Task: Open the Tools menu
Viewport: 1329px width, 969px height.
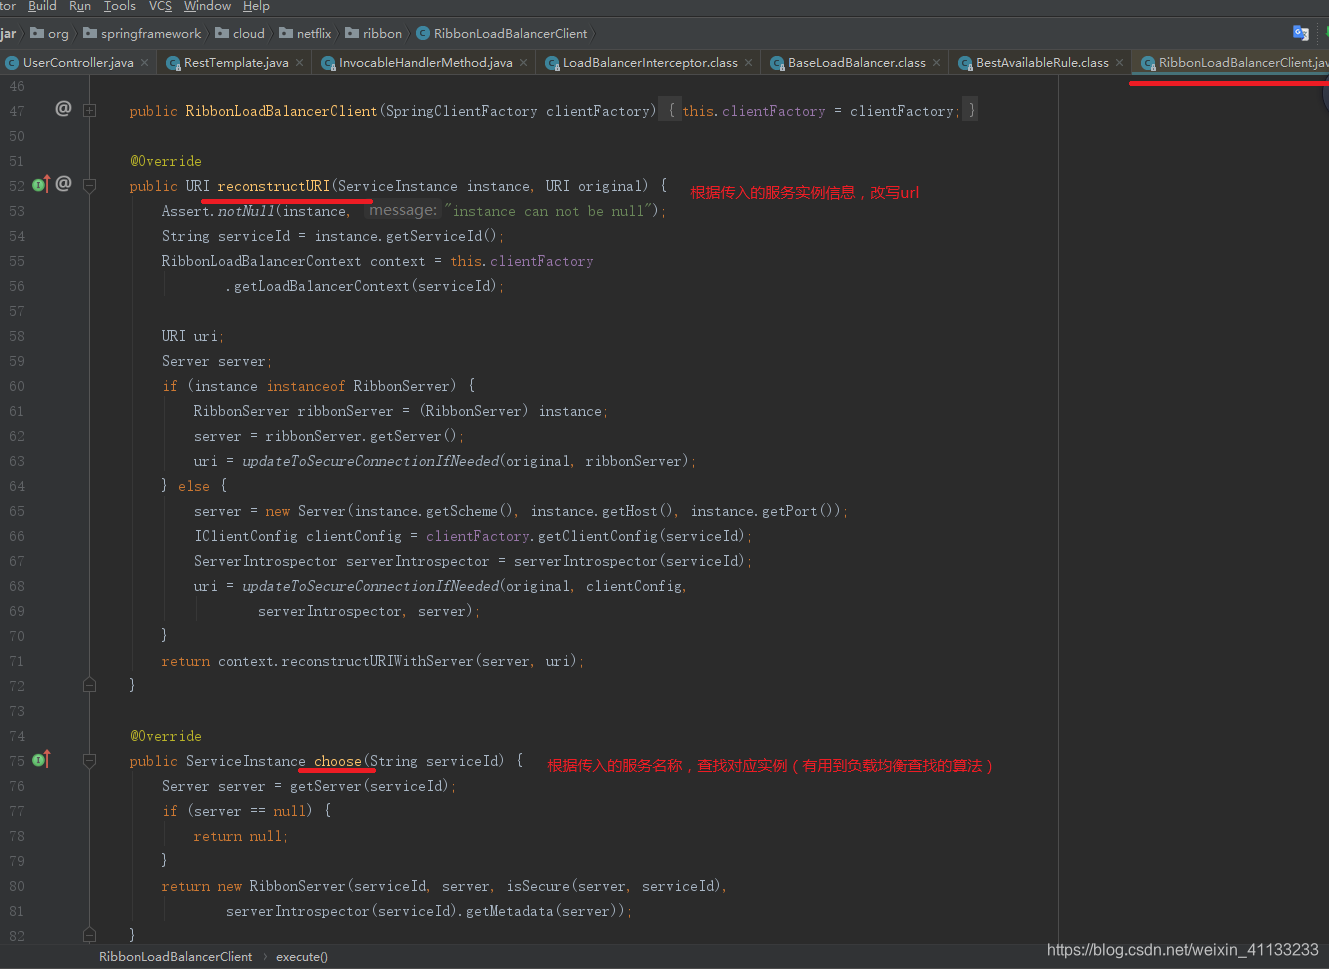Action: 120,6
